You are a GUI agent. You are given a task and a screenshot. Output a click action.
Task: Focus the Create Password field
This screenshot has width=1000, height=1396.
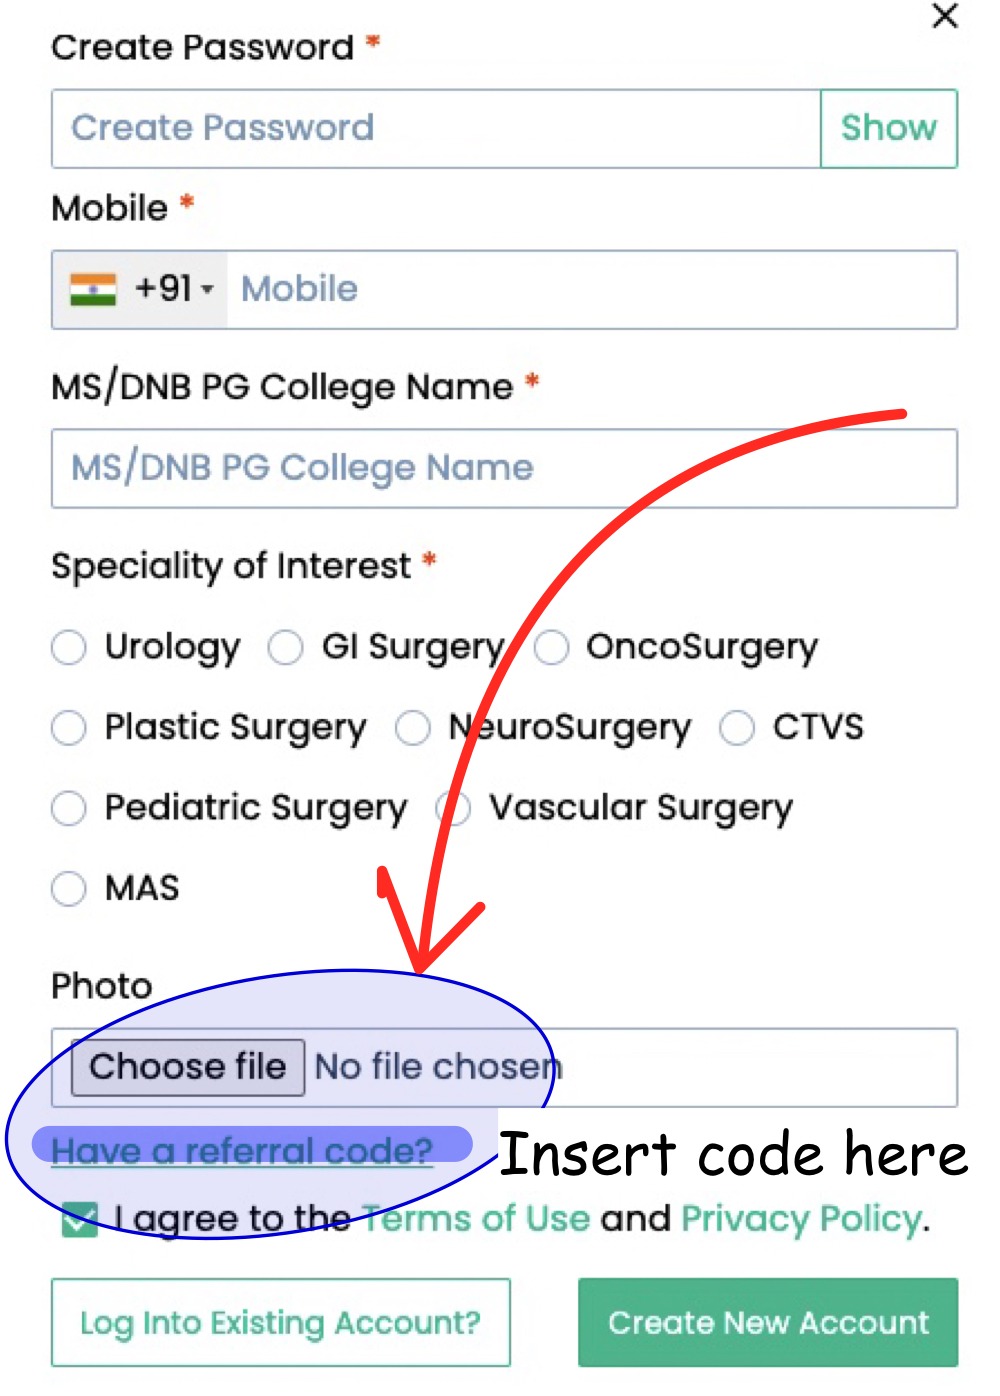point(435,128)
